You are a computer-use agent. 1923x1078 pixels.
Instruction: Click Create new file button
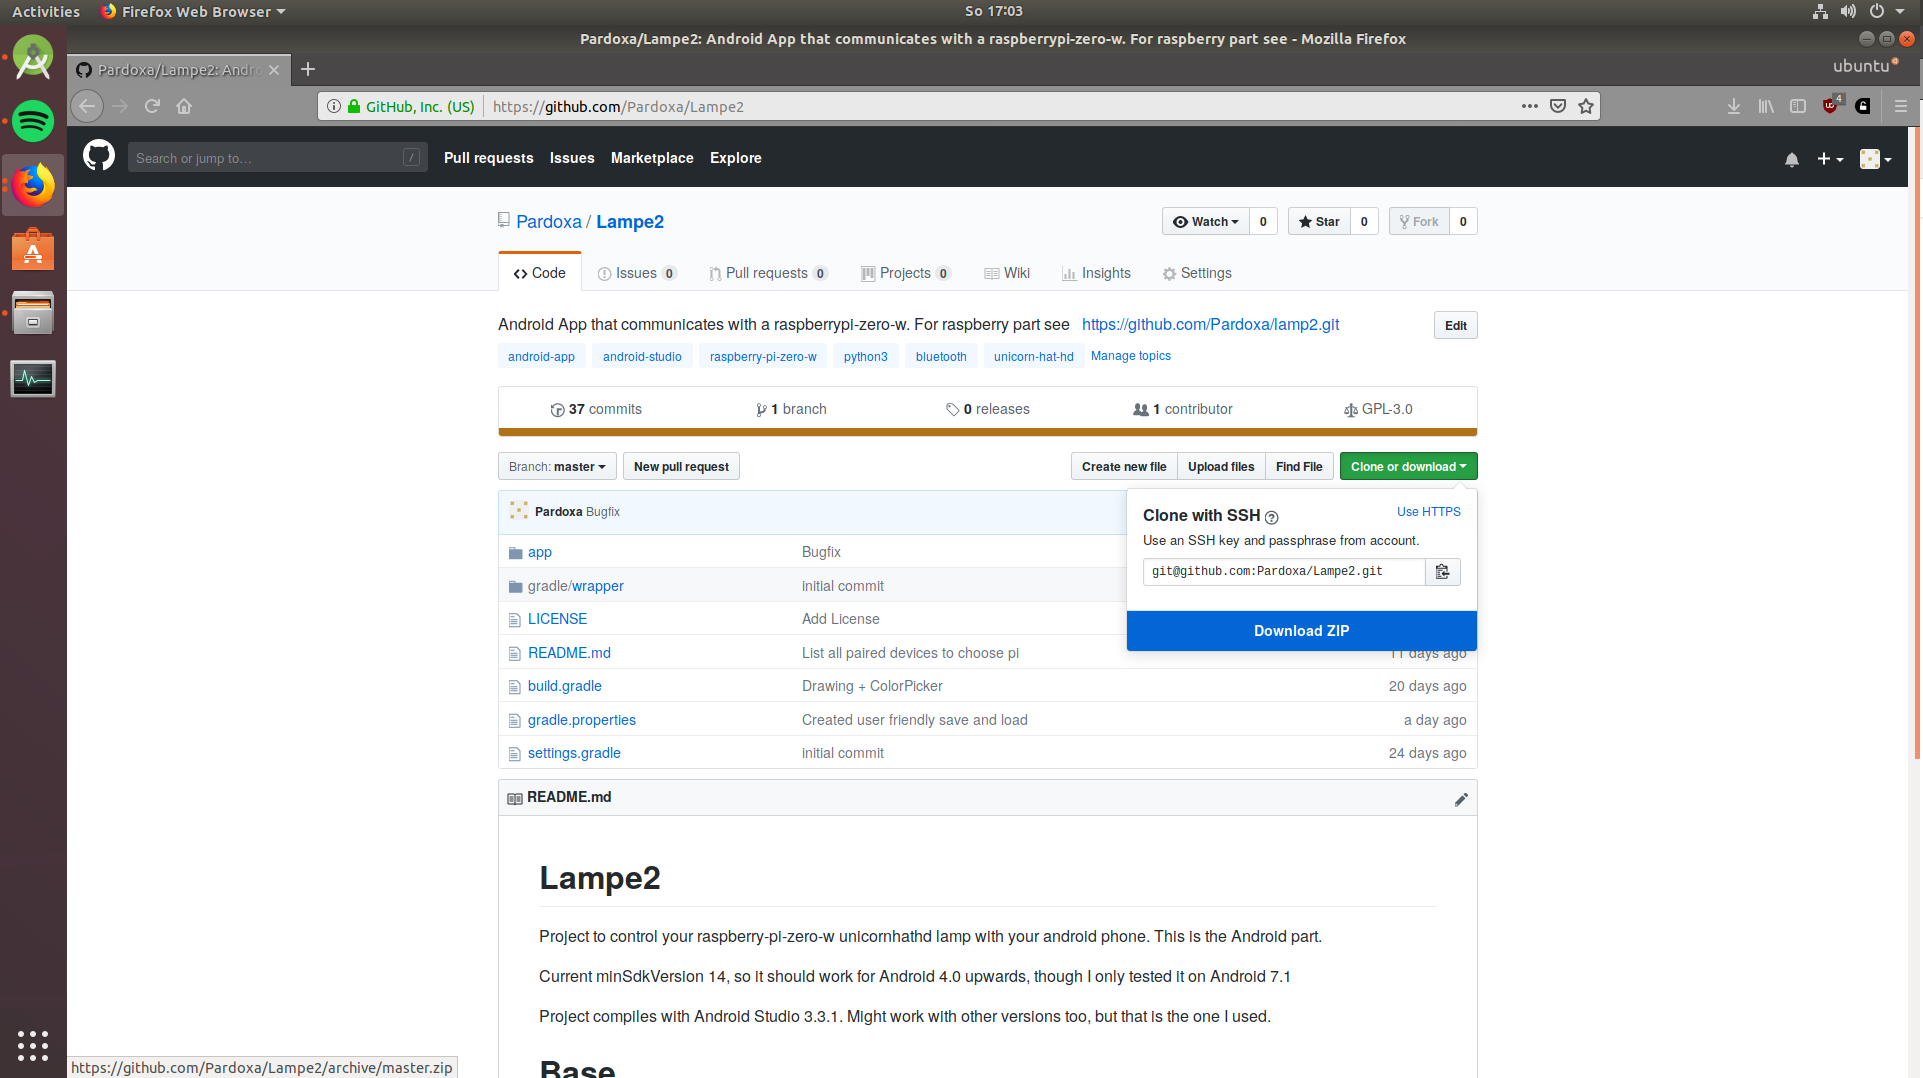click(x=1124, y=467)
